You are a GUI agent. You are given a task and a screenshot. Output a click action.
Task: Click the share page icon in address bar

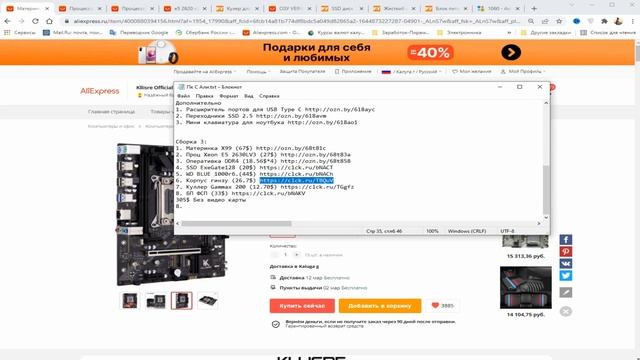pos(545,21)
